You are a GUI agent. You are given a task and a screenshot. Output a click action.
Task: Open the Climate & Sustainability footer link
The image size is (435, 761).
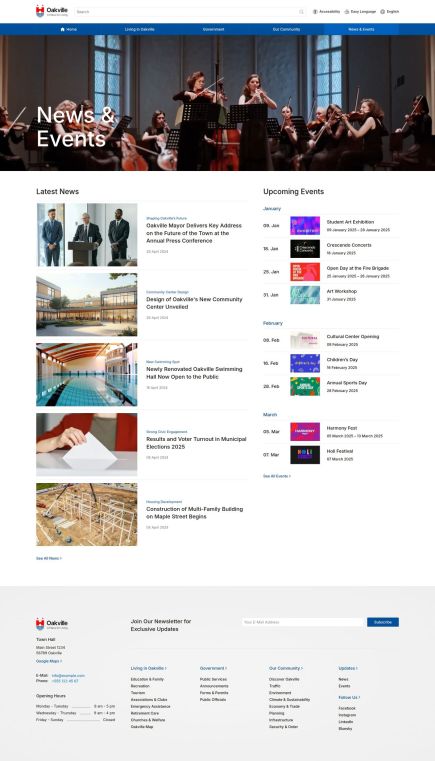289,700
